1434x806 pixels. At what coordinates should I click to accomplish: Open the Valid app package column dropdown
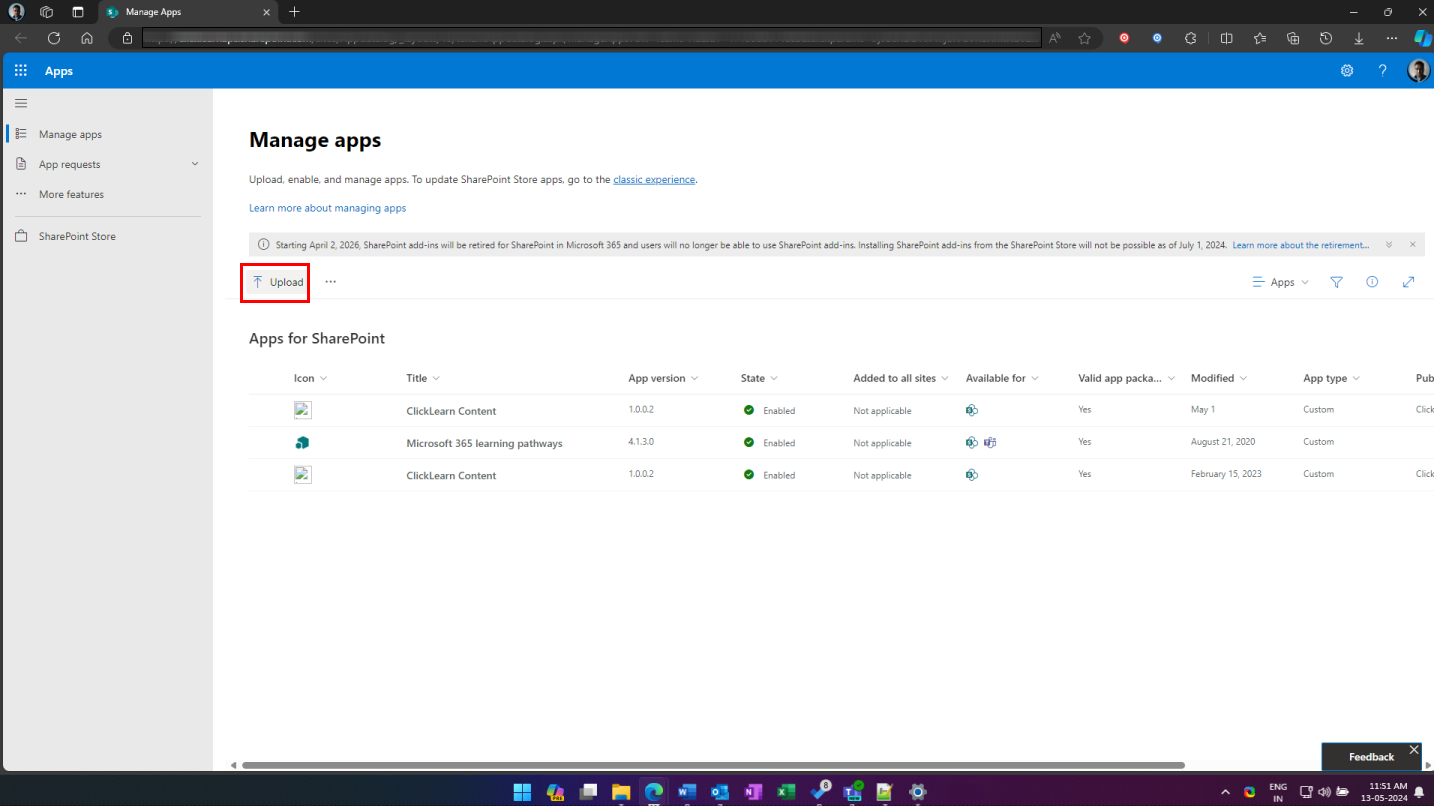(x=1126, y=378)
